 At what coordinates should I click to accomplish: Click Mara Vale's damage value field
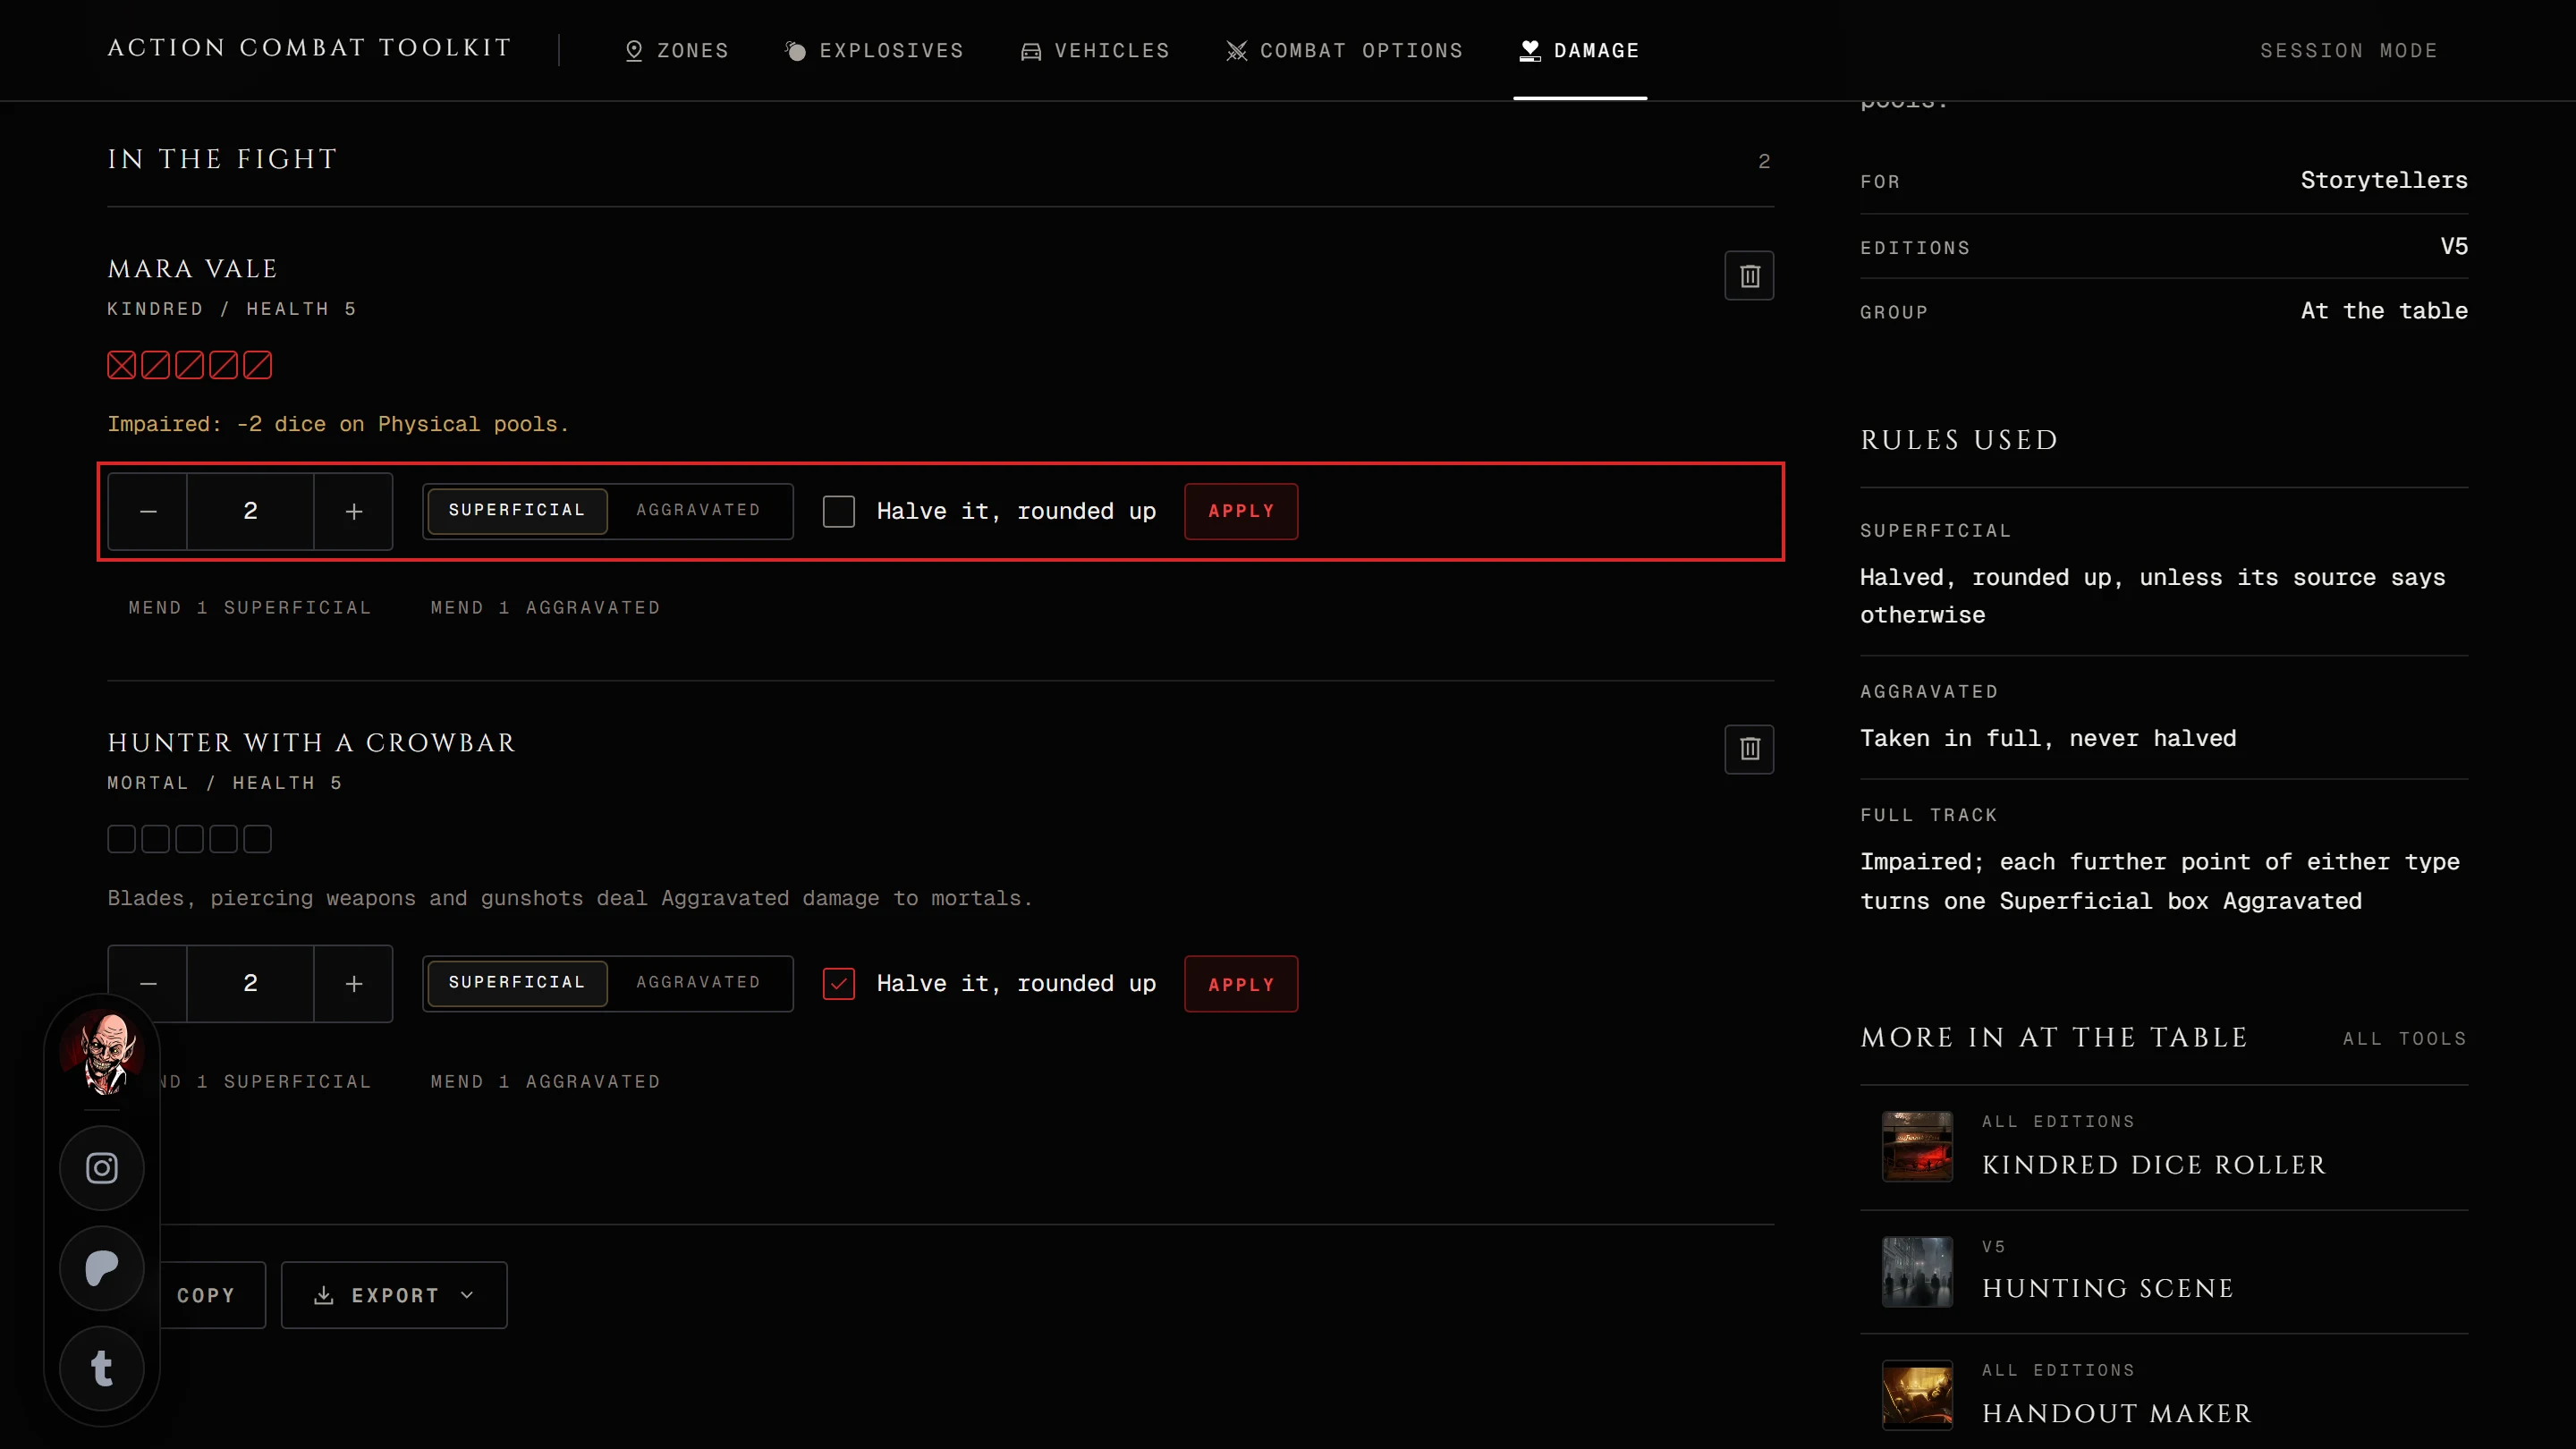[x=250, y=512]
